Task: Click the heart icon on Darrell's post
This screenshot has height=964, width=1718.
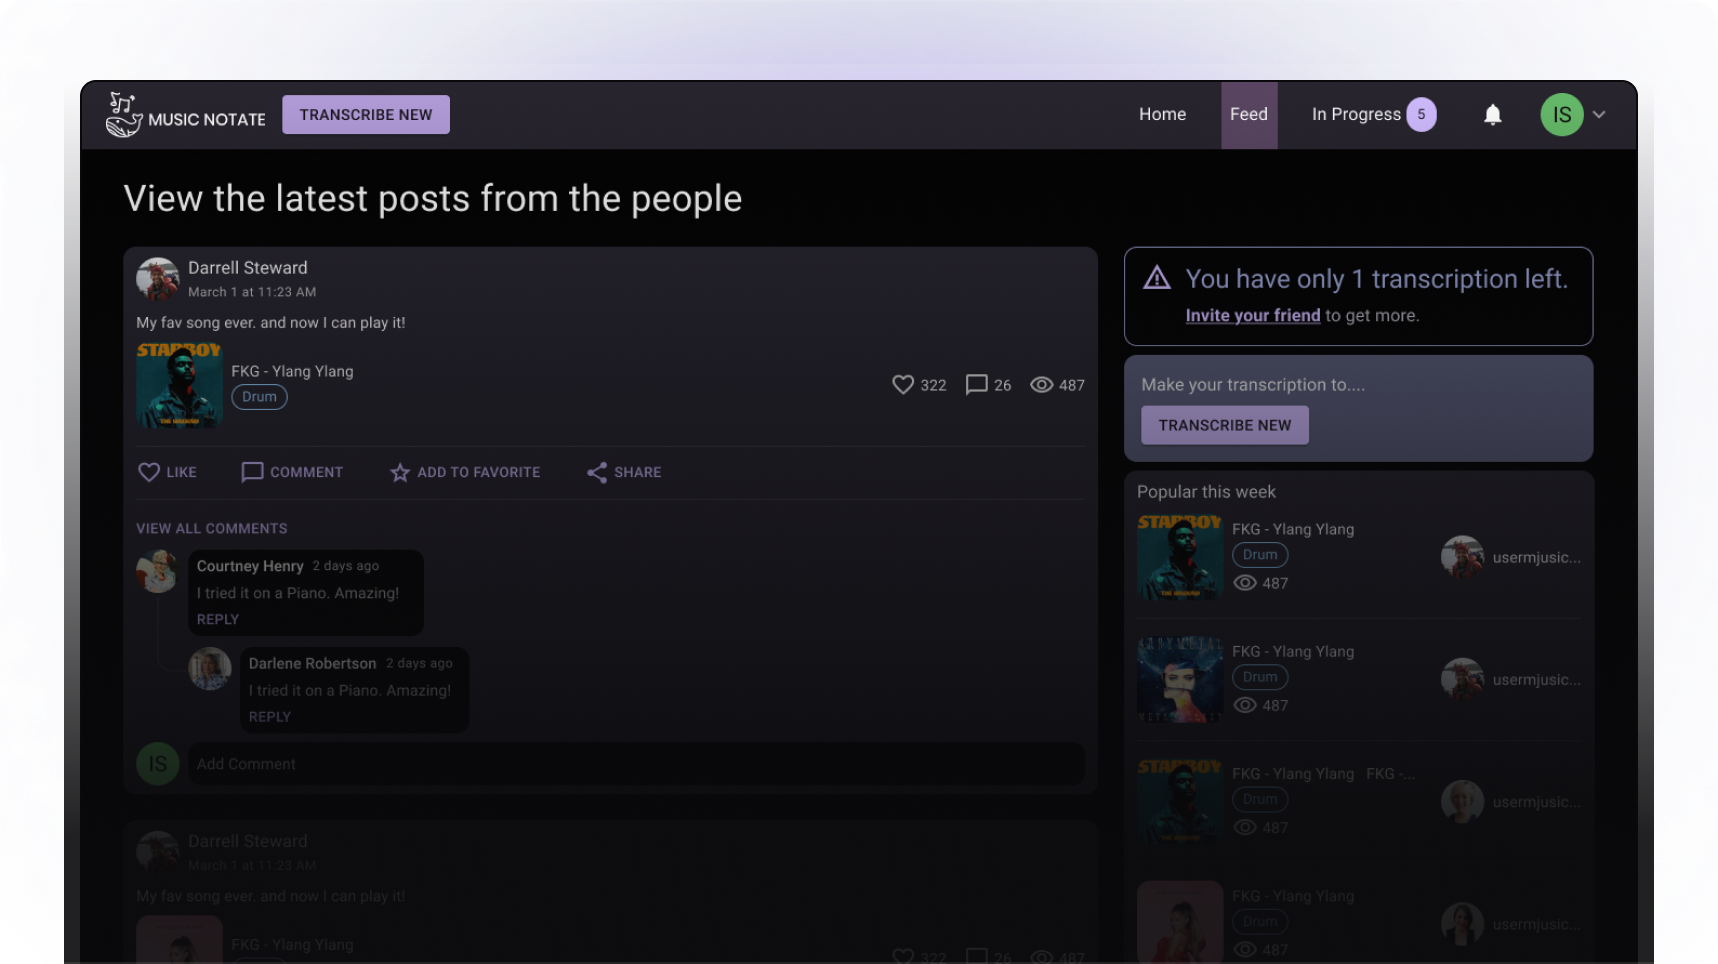Action: tap(901, 385)
